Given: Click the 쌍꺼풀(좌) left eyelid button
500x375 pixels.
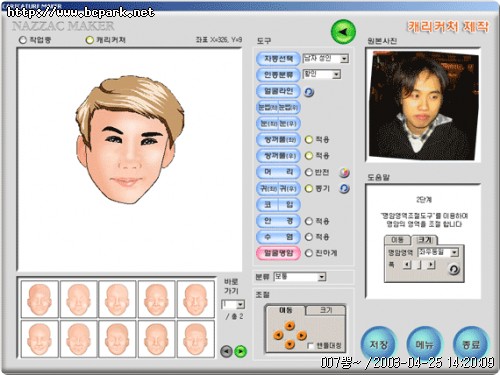Looking at the screenshot, I should click(278, 140).
